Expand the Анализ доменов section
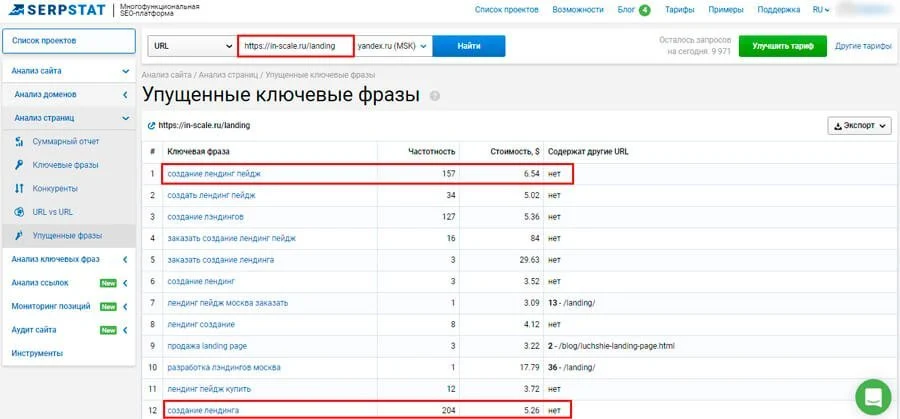The width and height of the screenshot is (900, 419). click(69, 94)
